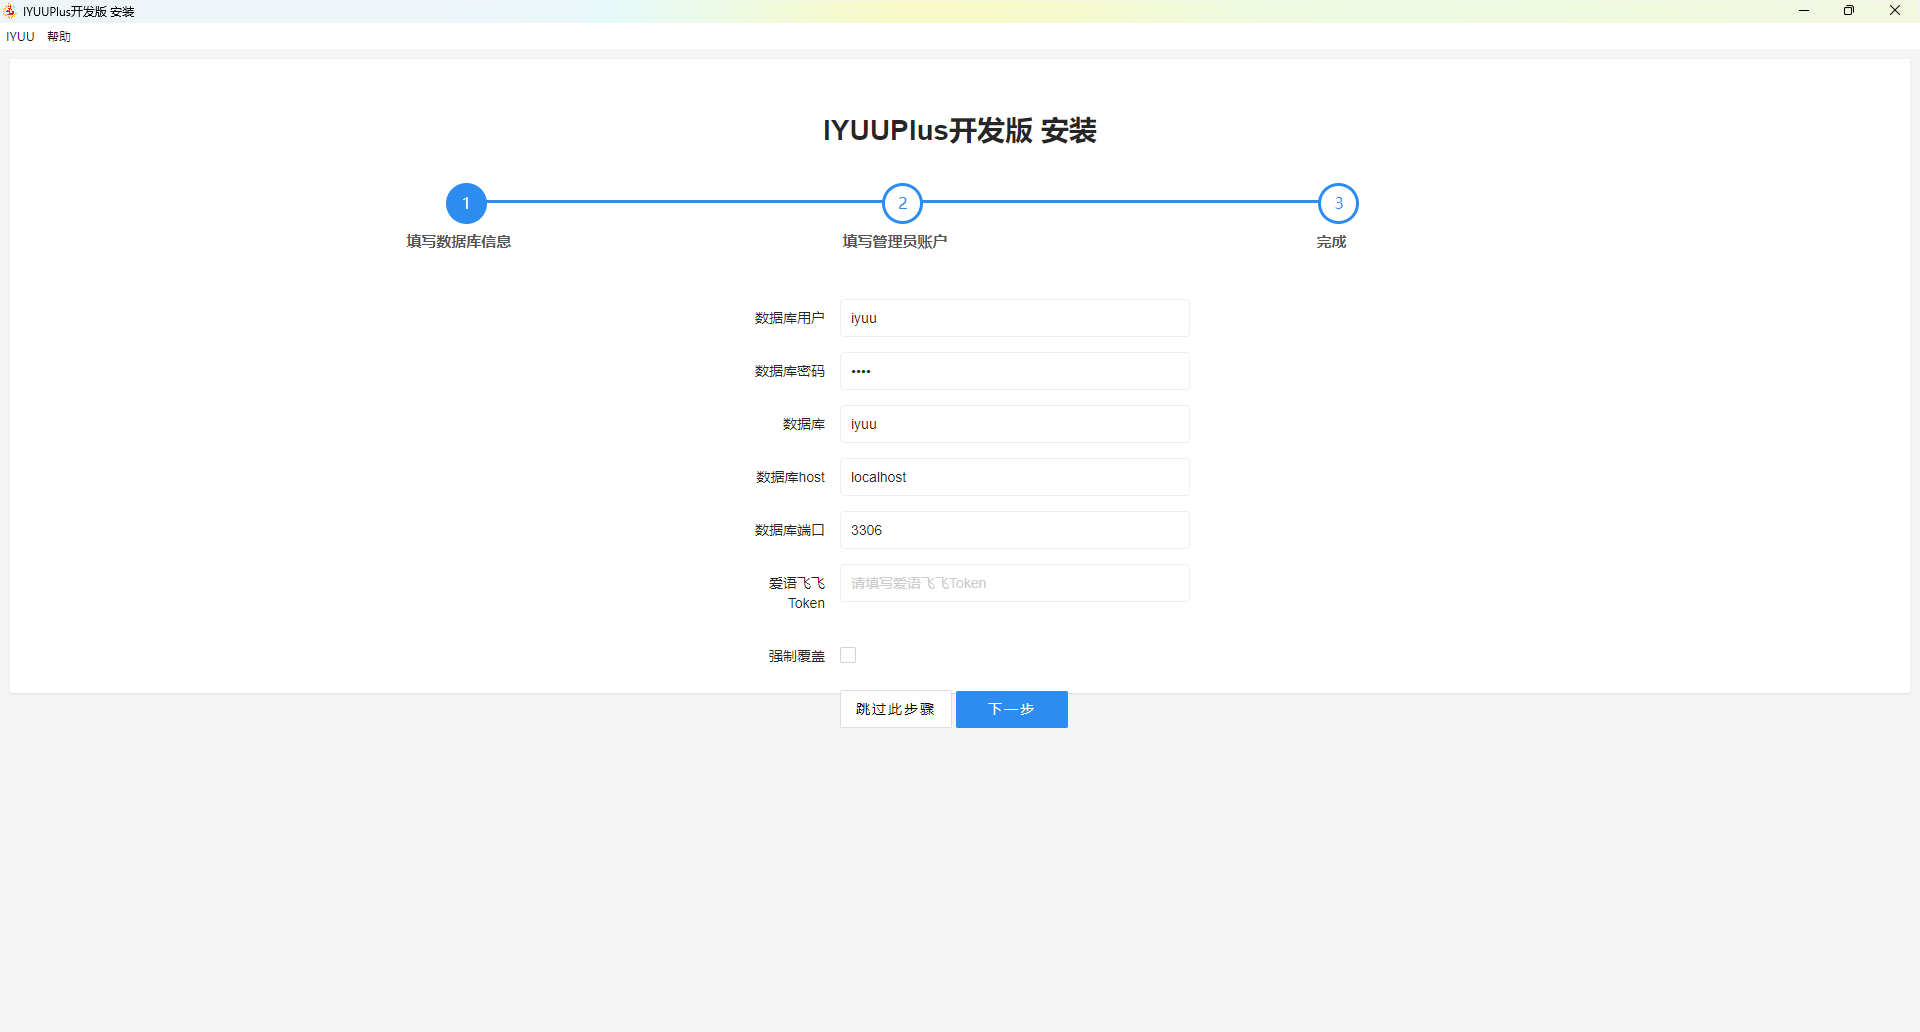Click the step 3 circle icon
This screenshot has height=1032, width=1920.
pos(1338,203)
